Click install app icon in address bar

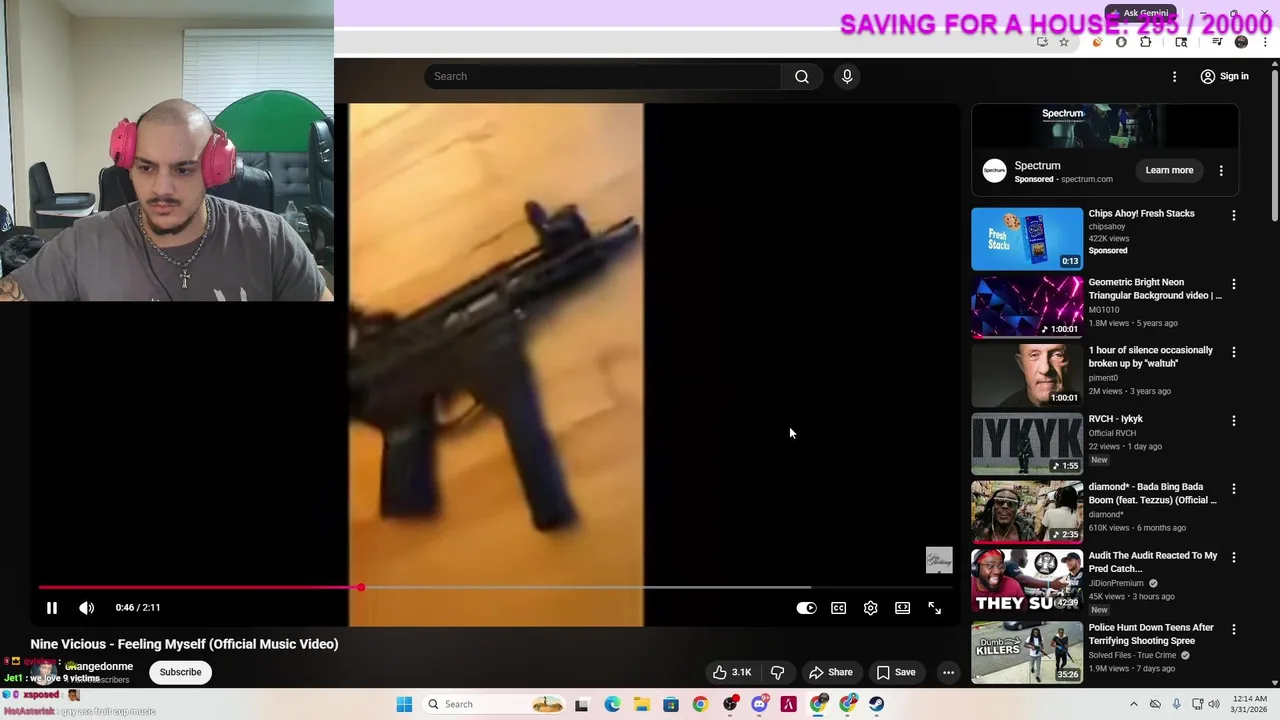click(x=1042, y=42)
